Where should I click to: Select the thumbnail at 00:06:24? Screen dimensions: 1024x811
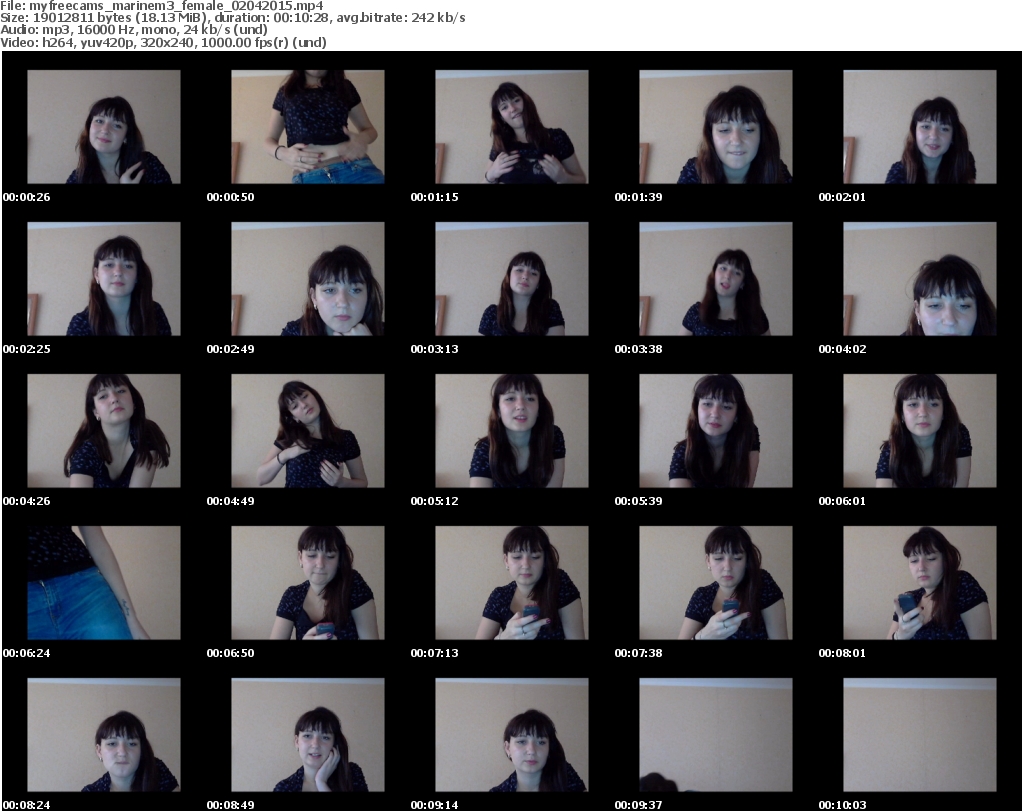click(x=104, y=583)
